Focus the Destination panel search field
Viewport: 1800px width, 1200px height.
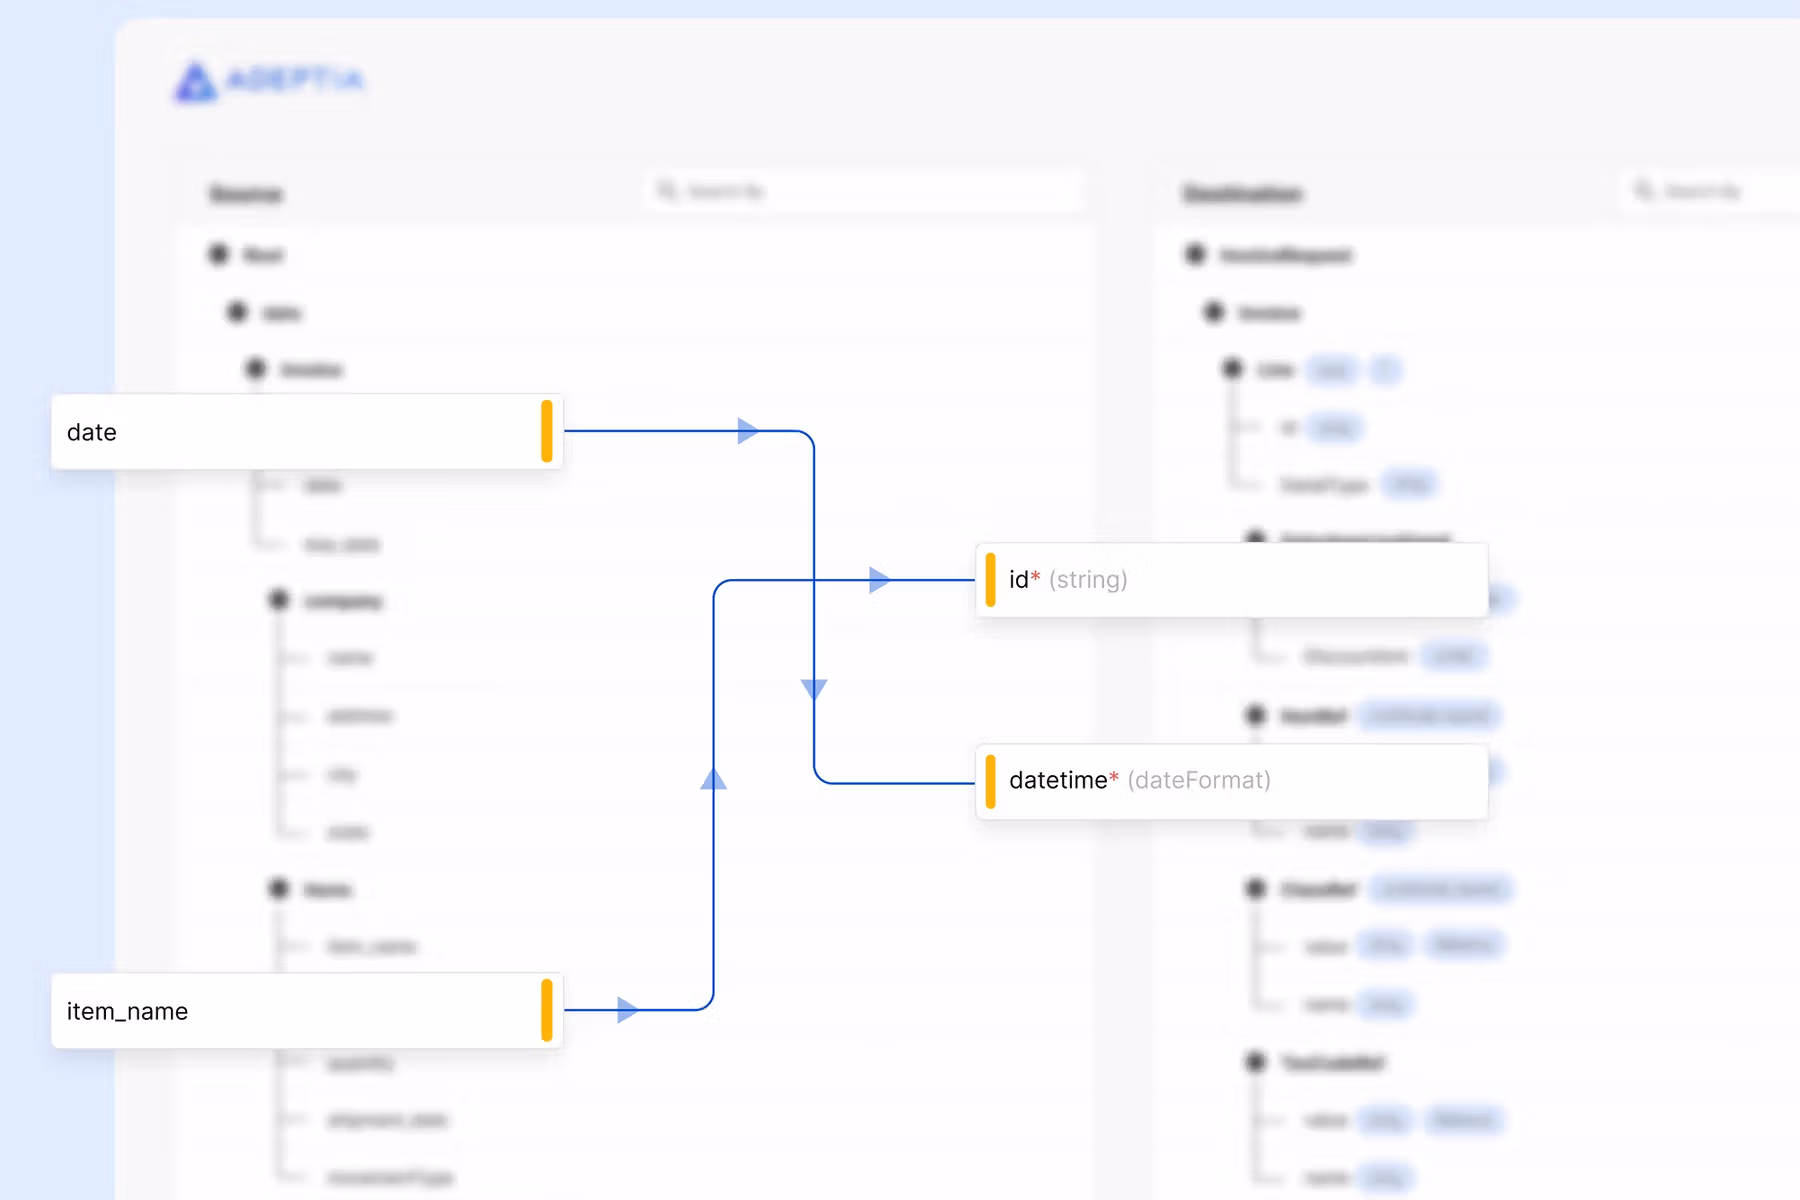pos(1711,191)
